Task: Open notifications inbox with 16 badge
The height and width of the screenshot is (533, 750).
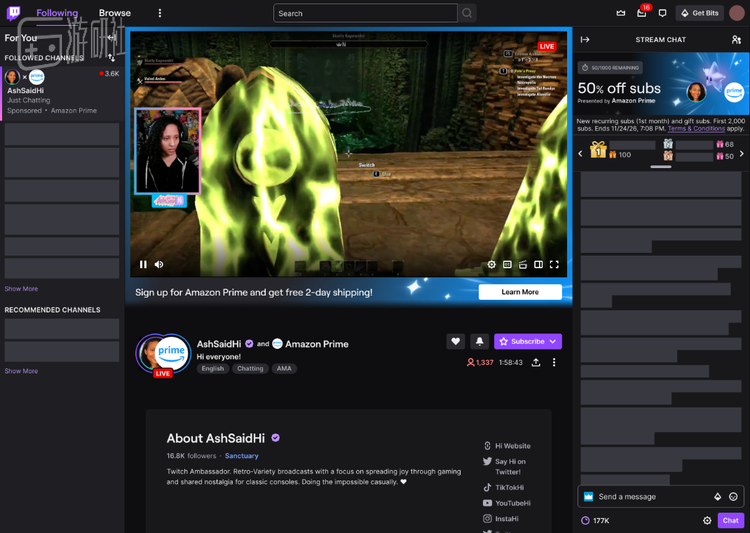Action: click(642, 13)
